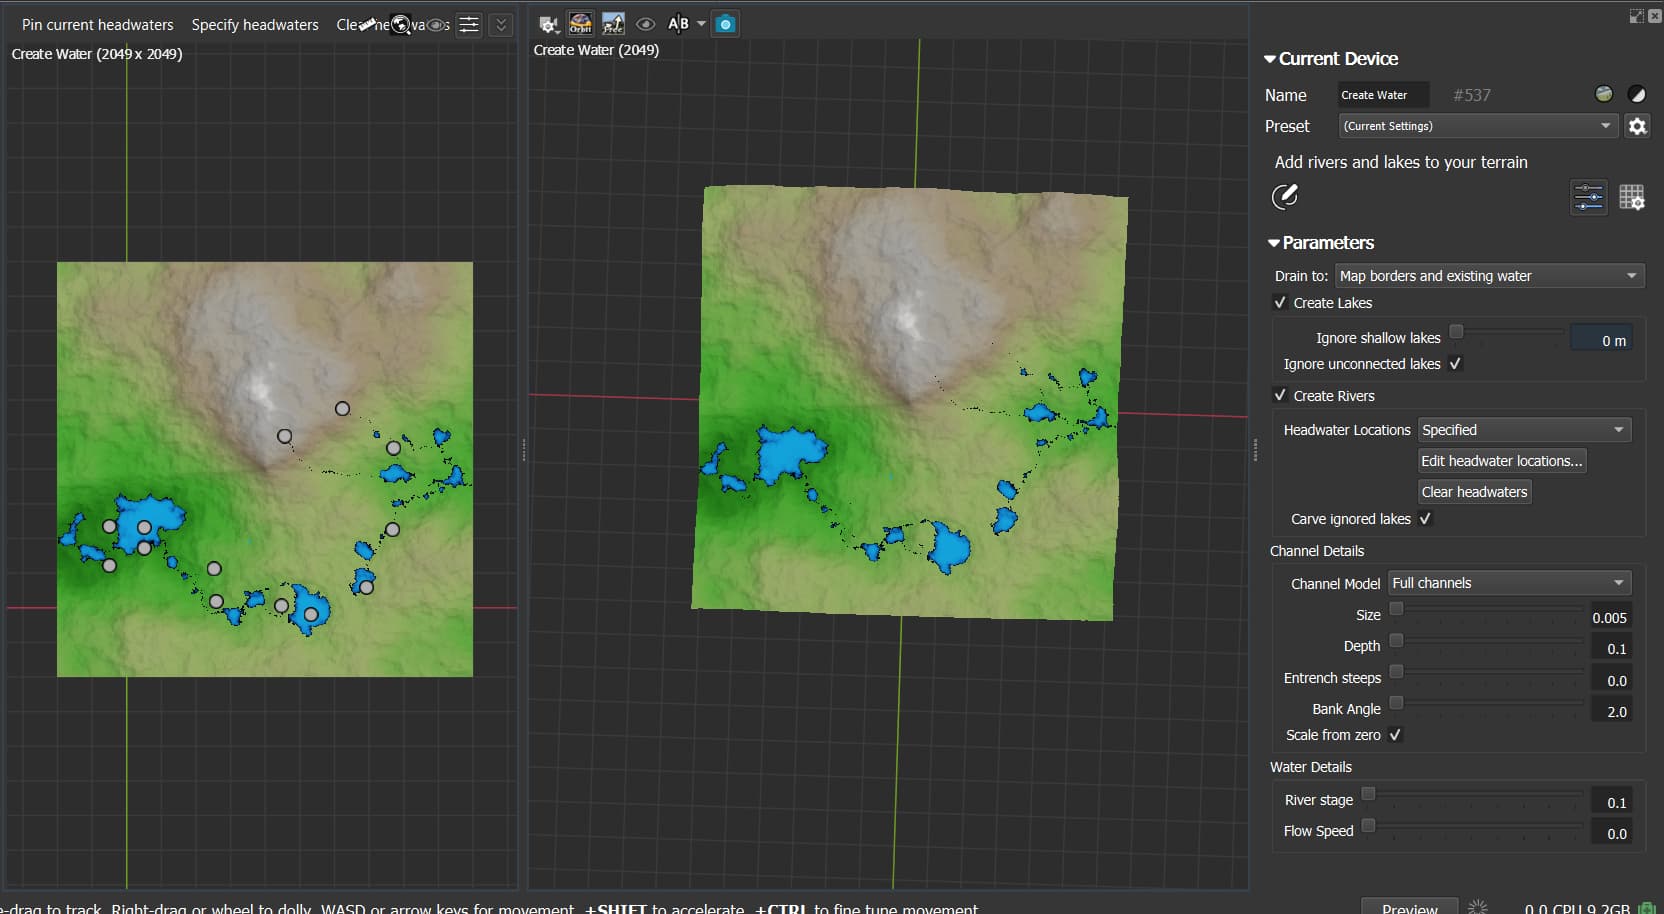Click the Depth slider handle
Viewport: 1664px width, 914px height.
(x=1396, y=640)
